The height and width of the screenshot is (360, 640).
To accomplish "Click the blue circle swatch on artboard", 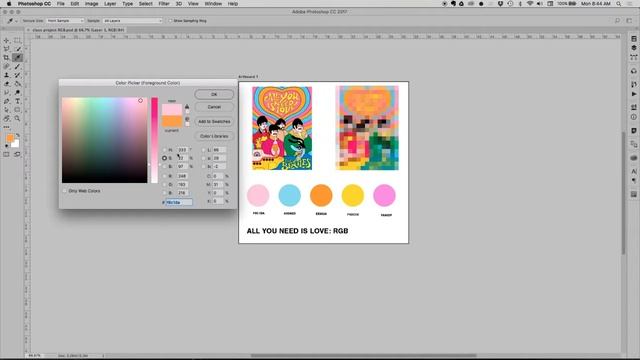I will (x=289, y=195).
